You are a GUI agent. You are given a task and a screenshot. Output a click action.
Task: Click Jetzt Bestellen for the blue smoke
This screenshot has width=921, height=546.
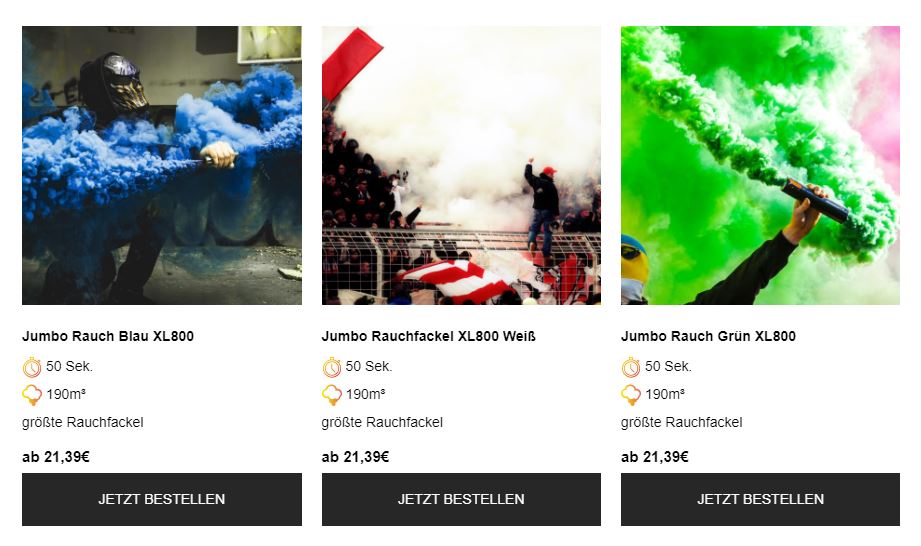pyautogui.click(x=162, y=499)
